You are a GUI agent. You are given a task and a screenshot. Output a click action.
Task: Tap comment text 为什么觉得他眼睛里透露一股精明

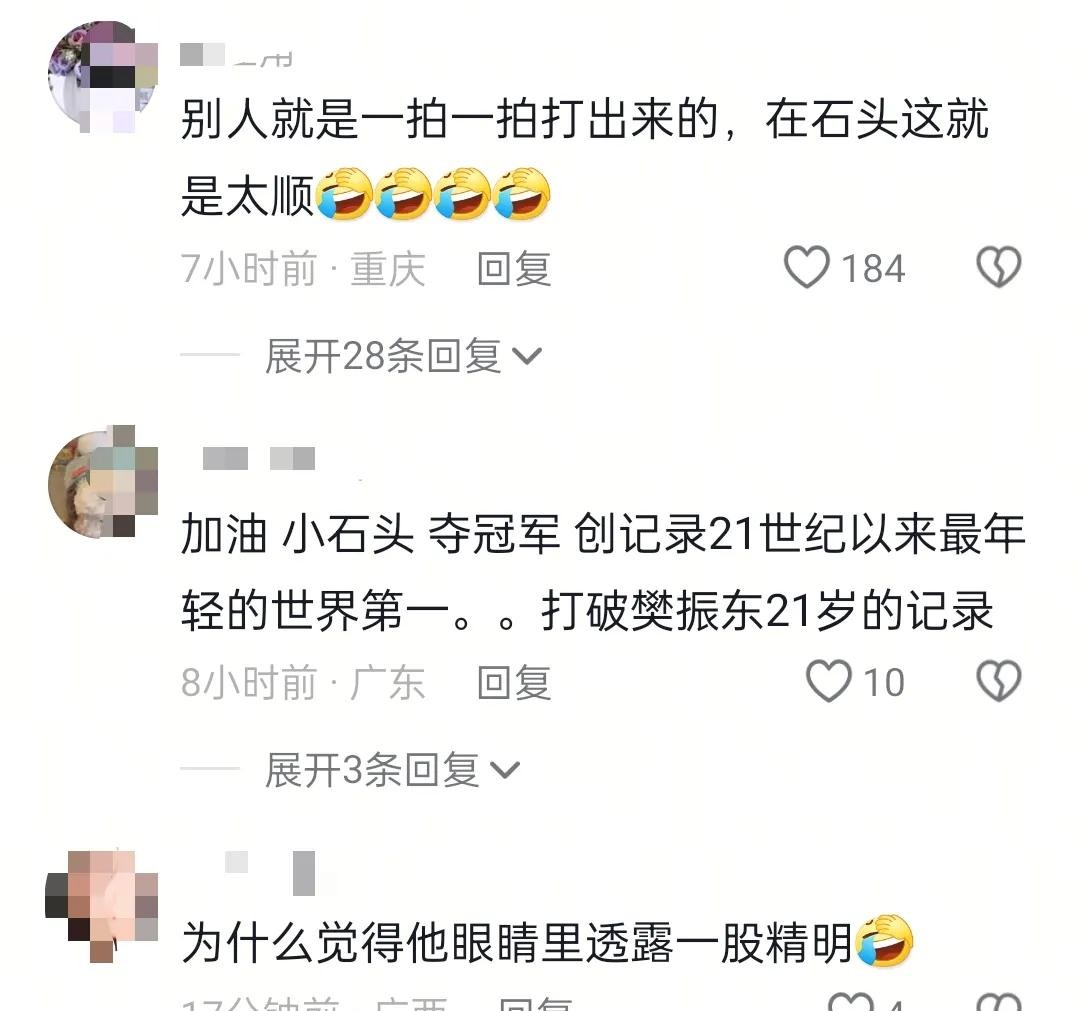click(517, 942)
